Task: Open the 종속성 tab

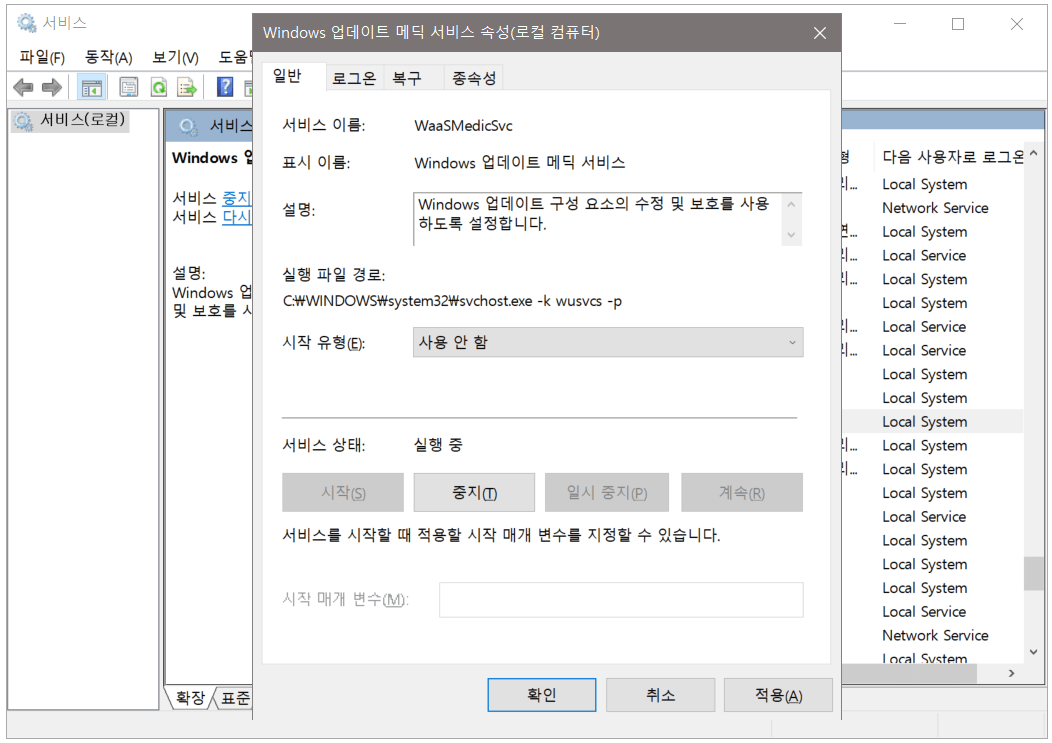Action: click(473, 78)
